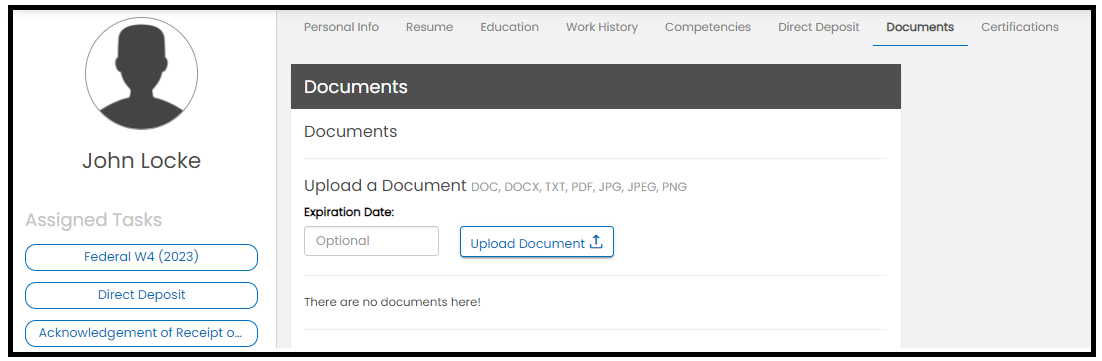View the Direct Deposit tab
This screenshot has width=1102, height=361.
819,27
